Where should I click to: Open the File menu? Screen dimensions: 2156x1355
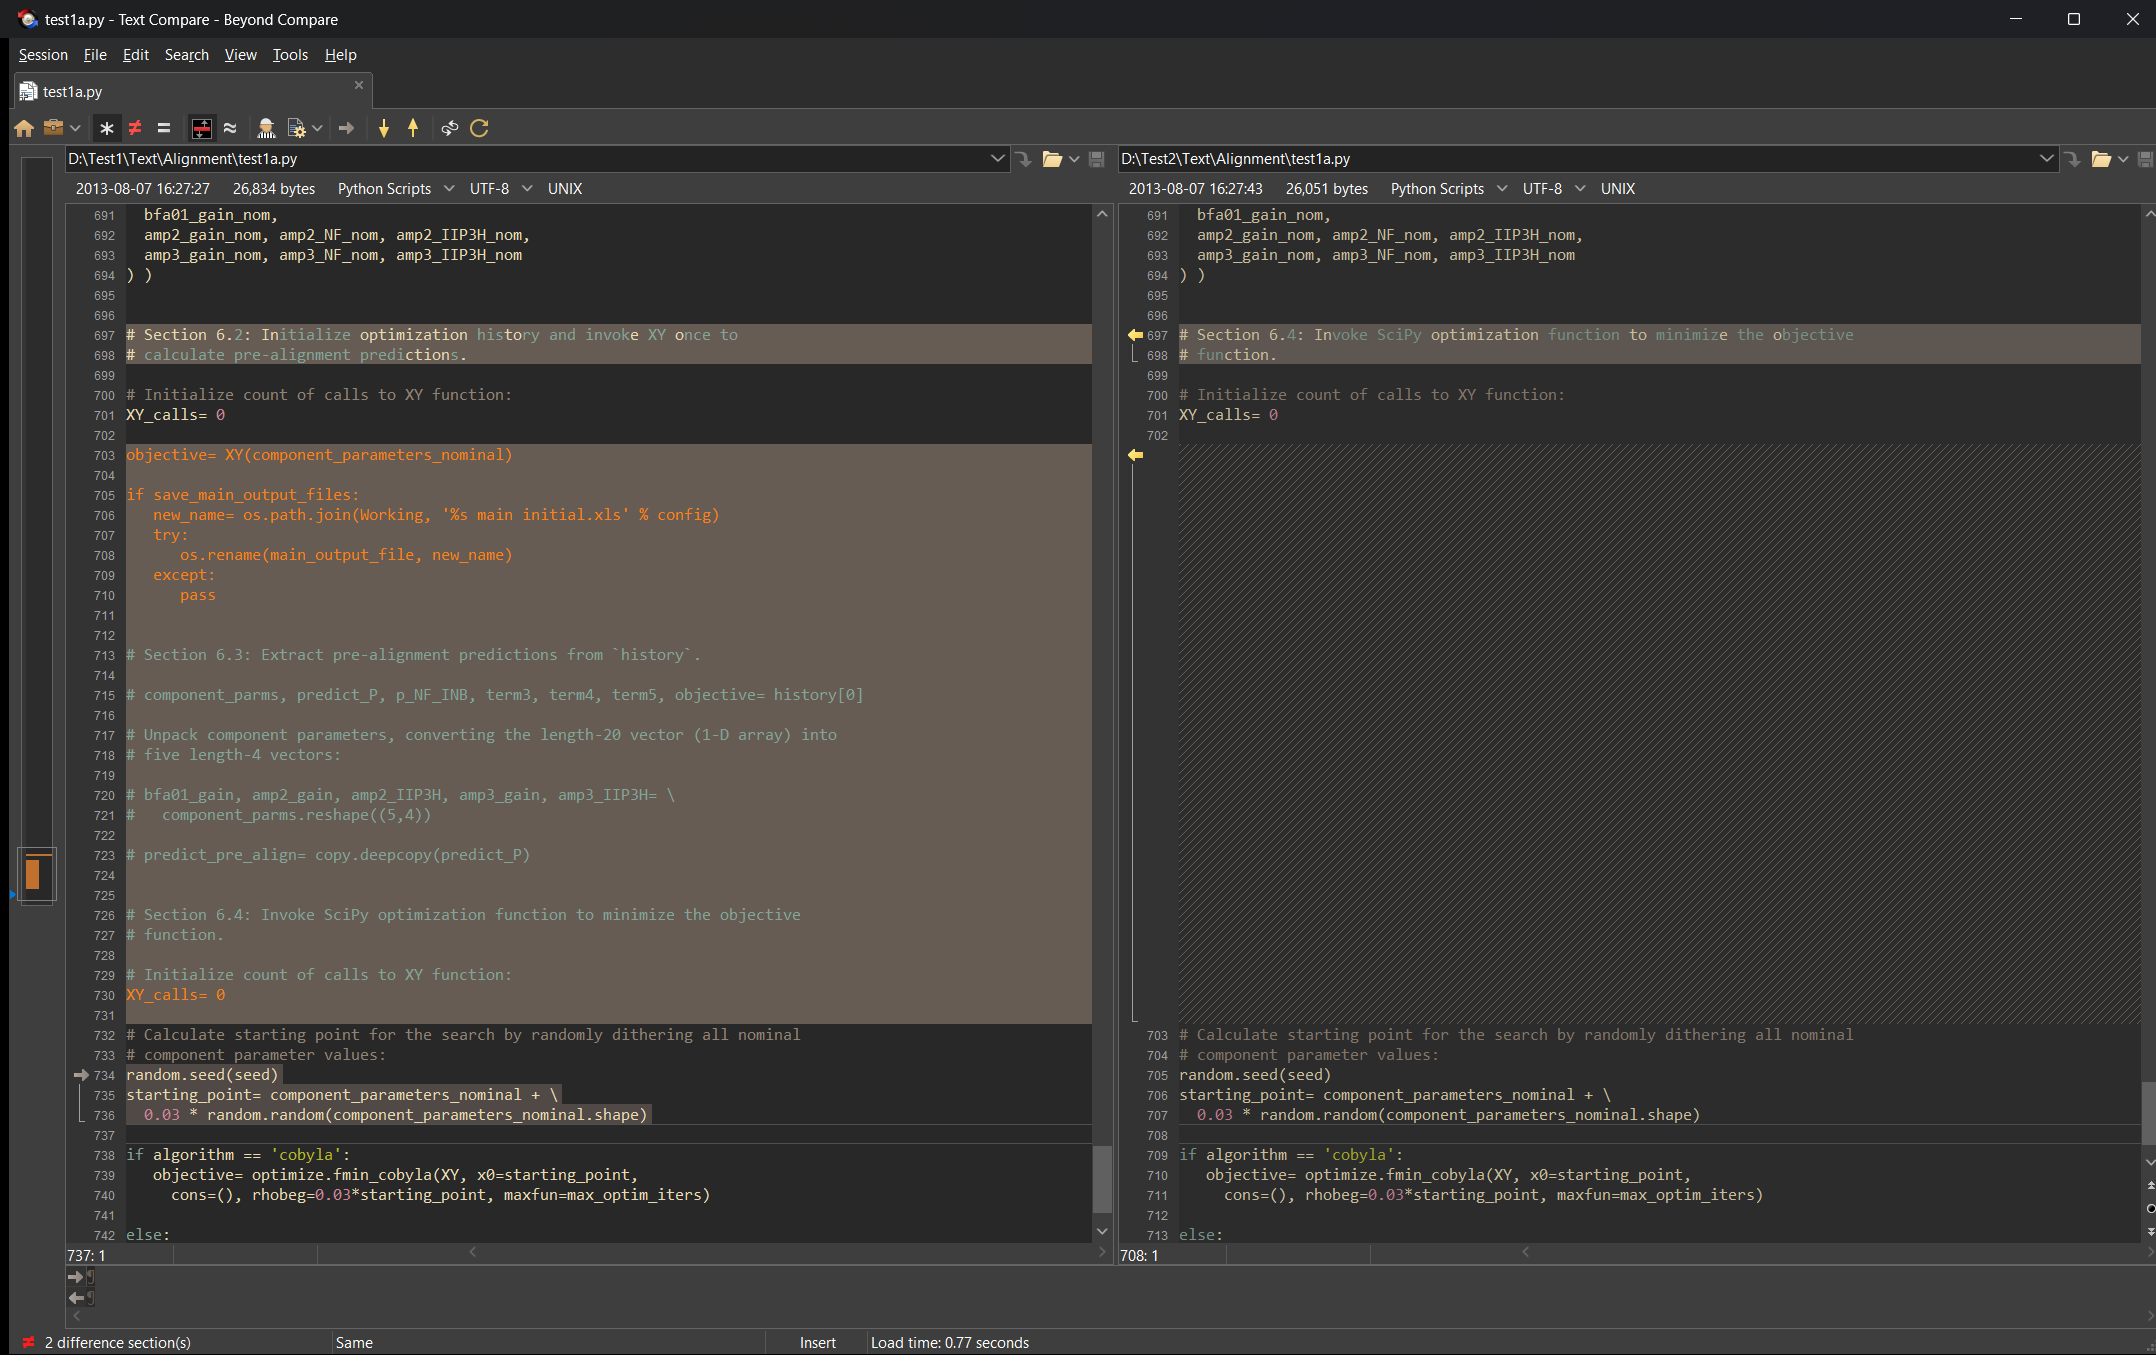[x=95, y=55]
